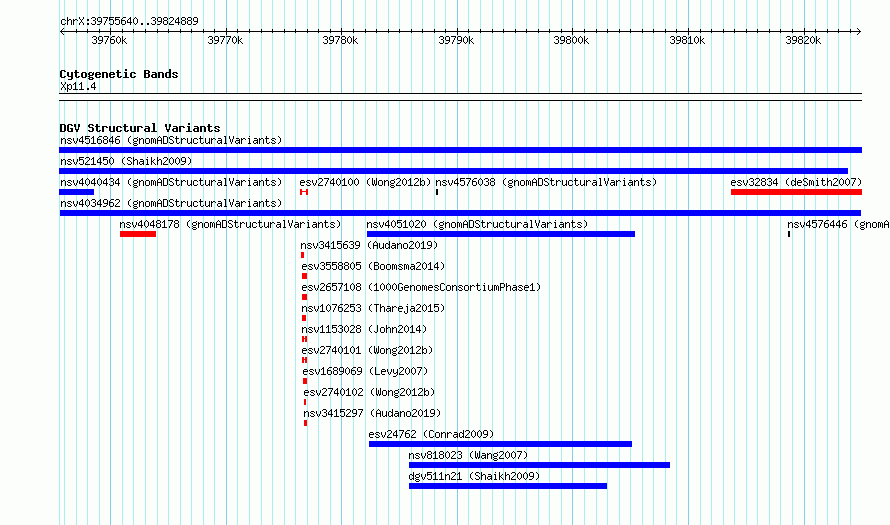
Task: Click blue bar under nsv4051020
Action: click(501, 234)
